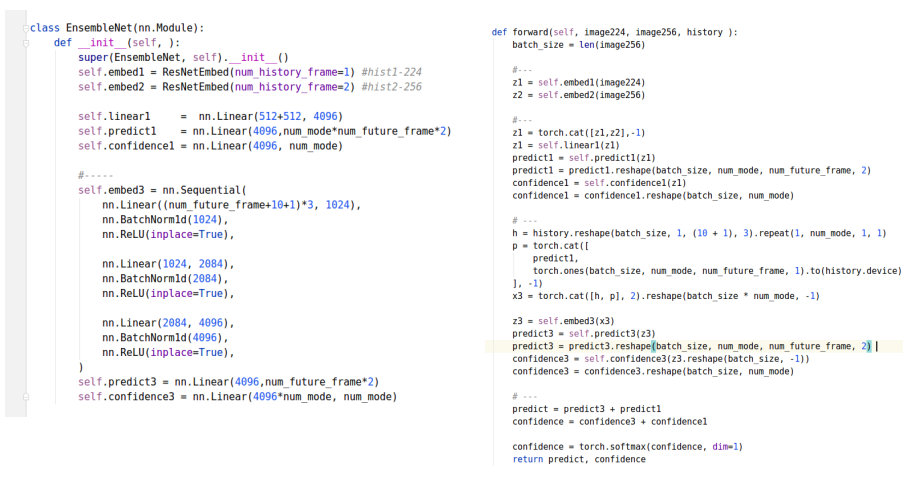Place cursor on super(EnsembleNet, self).__init__() line
This screenshot has height=501, width=922.
pyautogui.click(x=183, y=58)
